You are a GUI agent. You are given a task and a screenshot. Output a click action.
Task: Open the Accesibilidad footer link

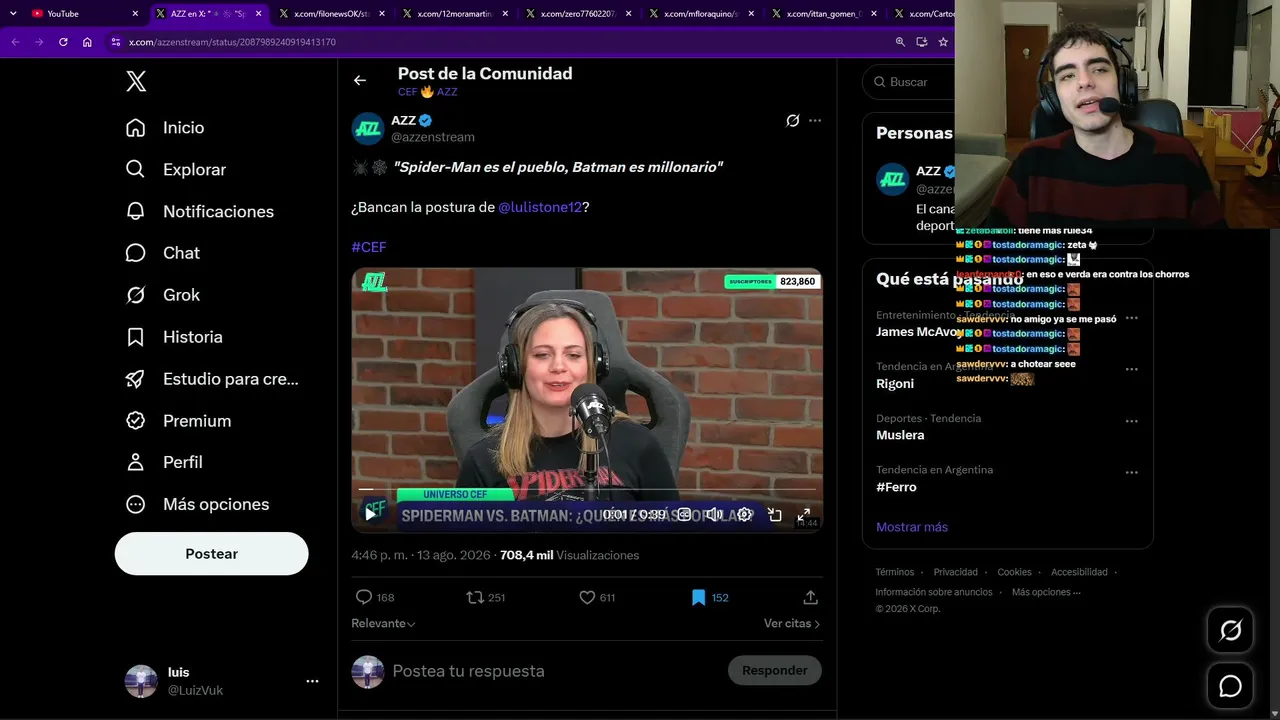point(1079,572)
